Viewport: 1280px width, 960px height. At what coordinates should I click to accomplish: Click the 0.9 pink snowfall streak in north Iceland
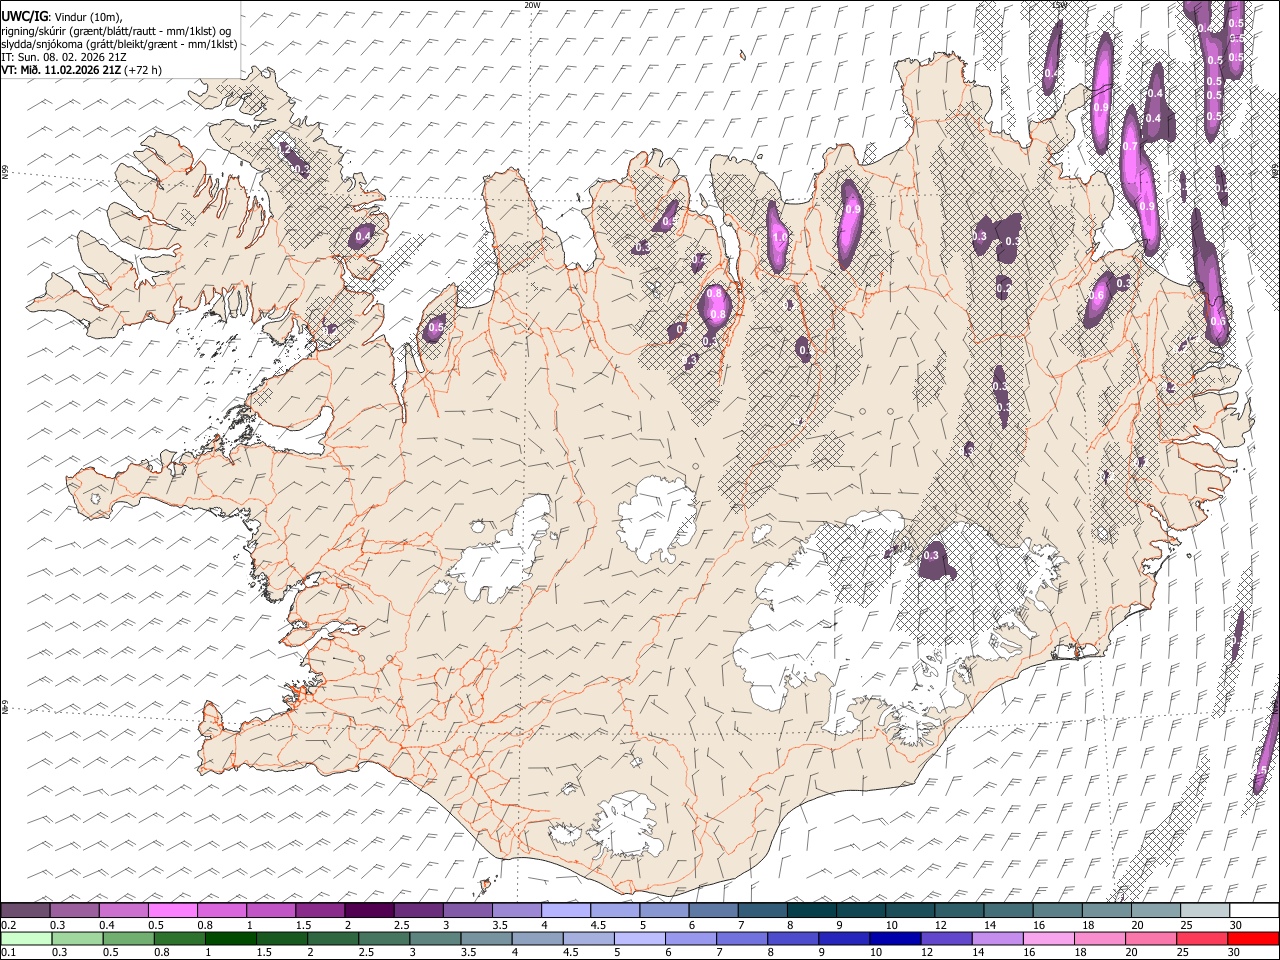[x=851, y=222]
